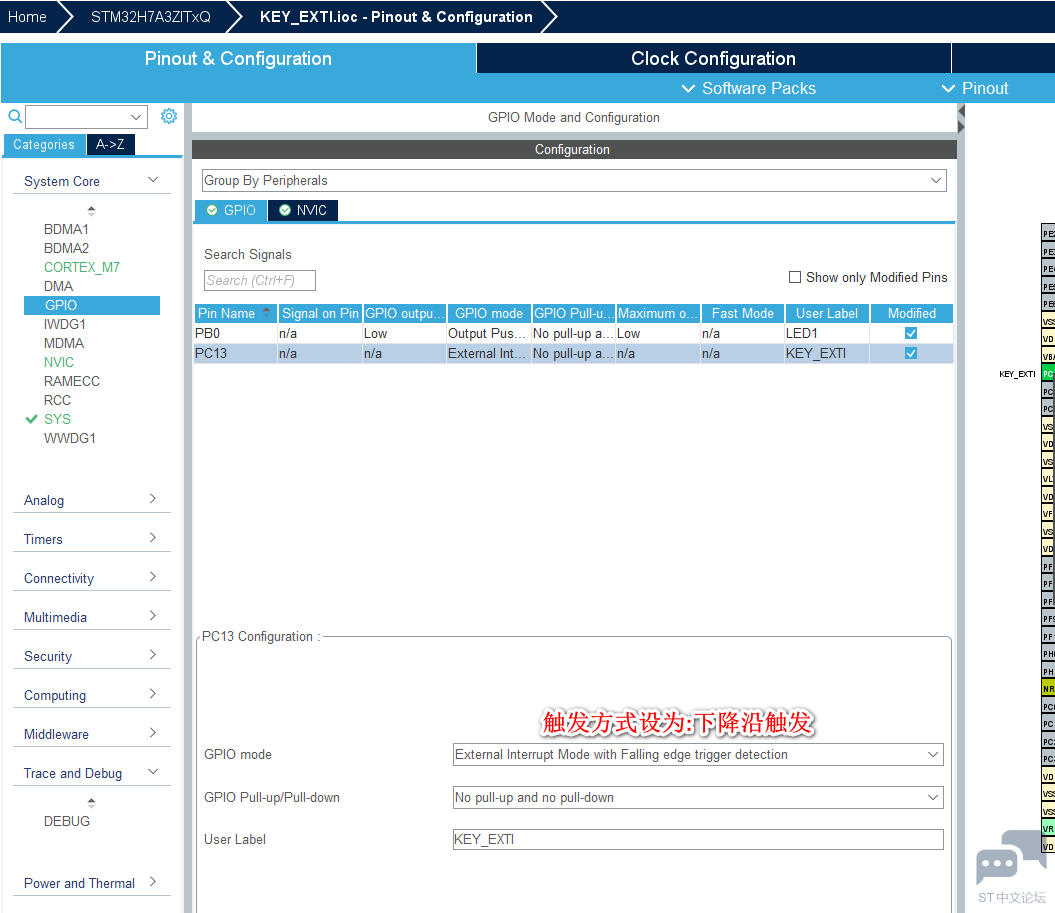Collapse System Core list with up arrow
This screenshot has height=913, width=1055.
[92, 211]
